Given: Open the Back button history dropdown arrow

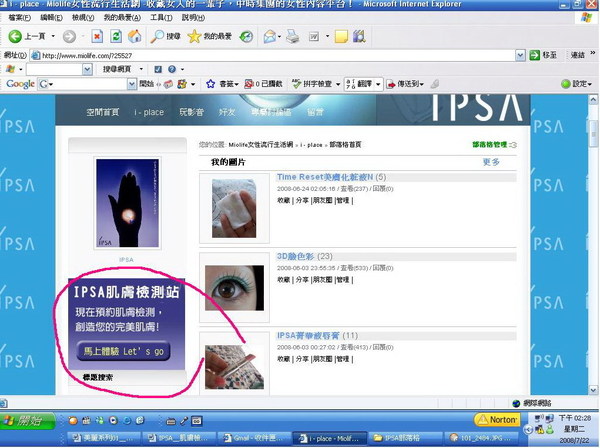Looking at the screenshot, I should click(53, 36).
